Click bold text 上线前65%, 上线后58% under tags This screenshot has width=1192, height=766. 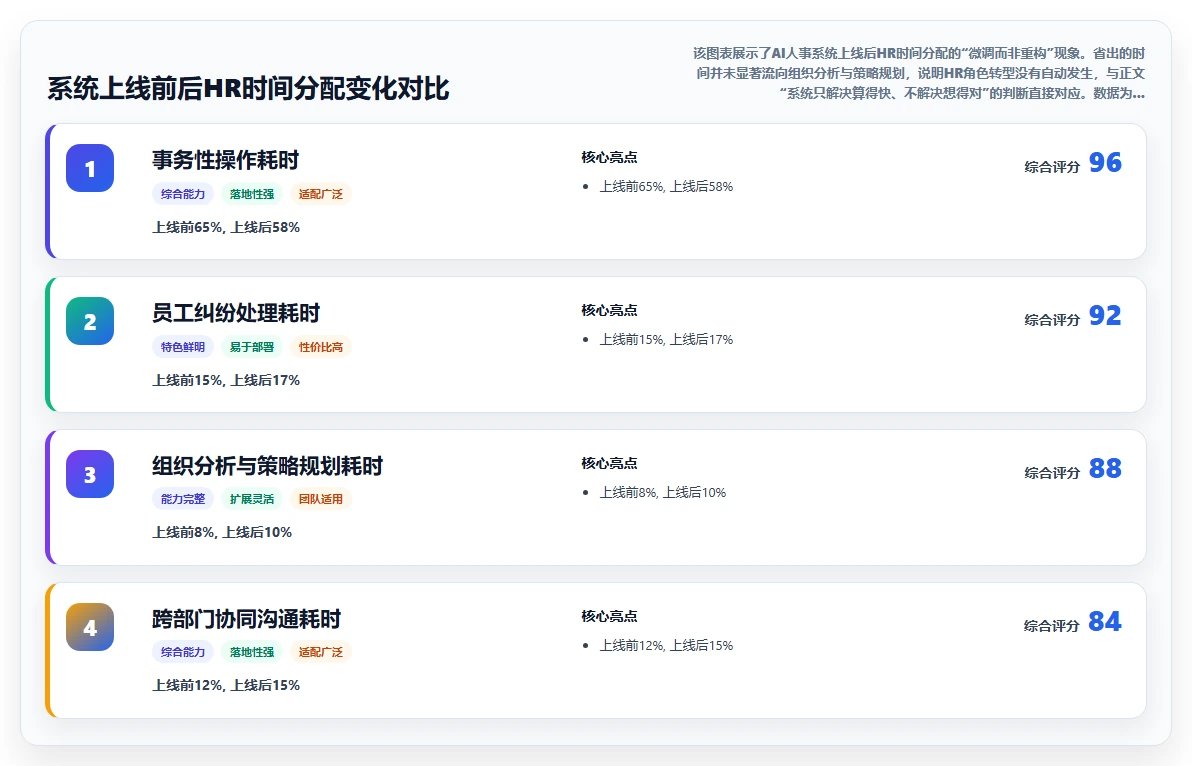[x=226, y=227]
